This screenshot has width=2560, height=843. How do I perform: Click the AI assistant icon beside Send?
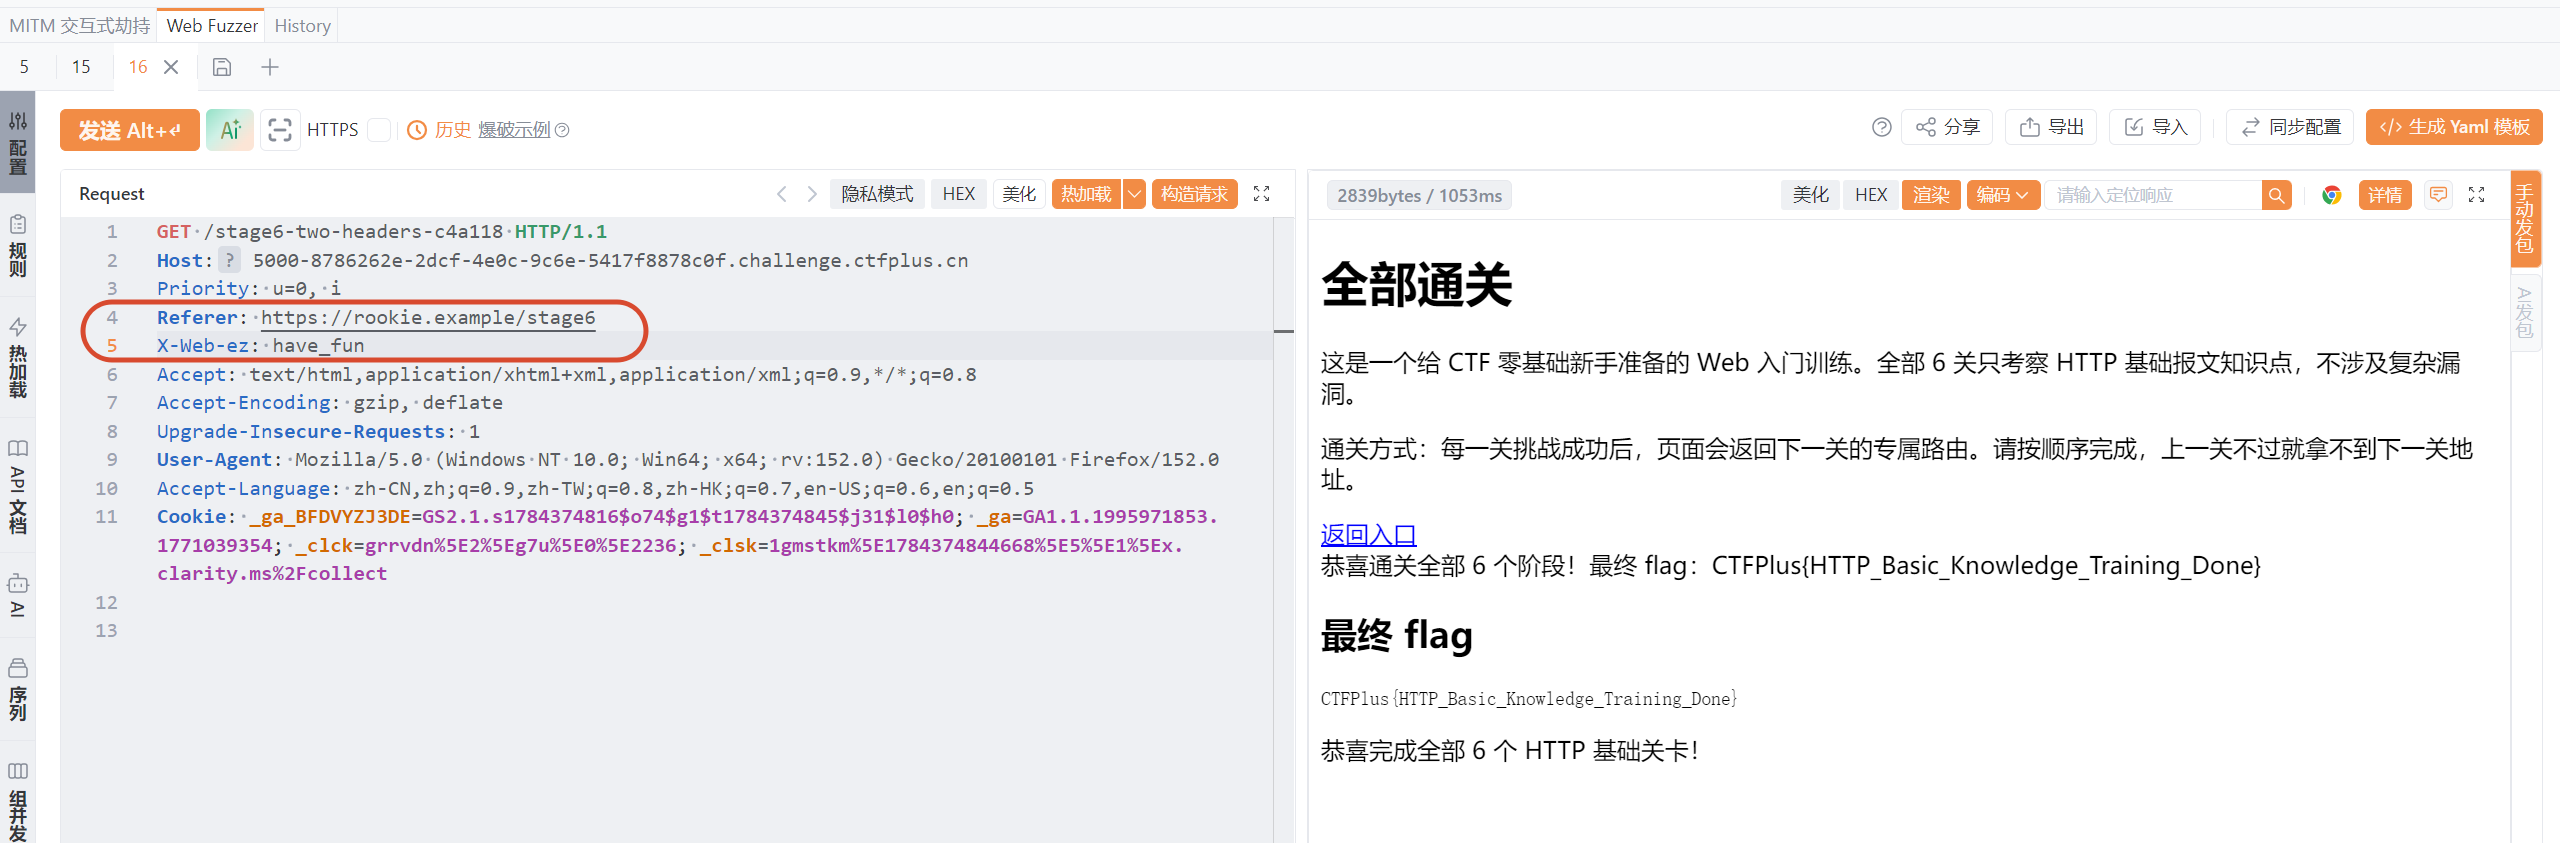click(x=230, y=130)
